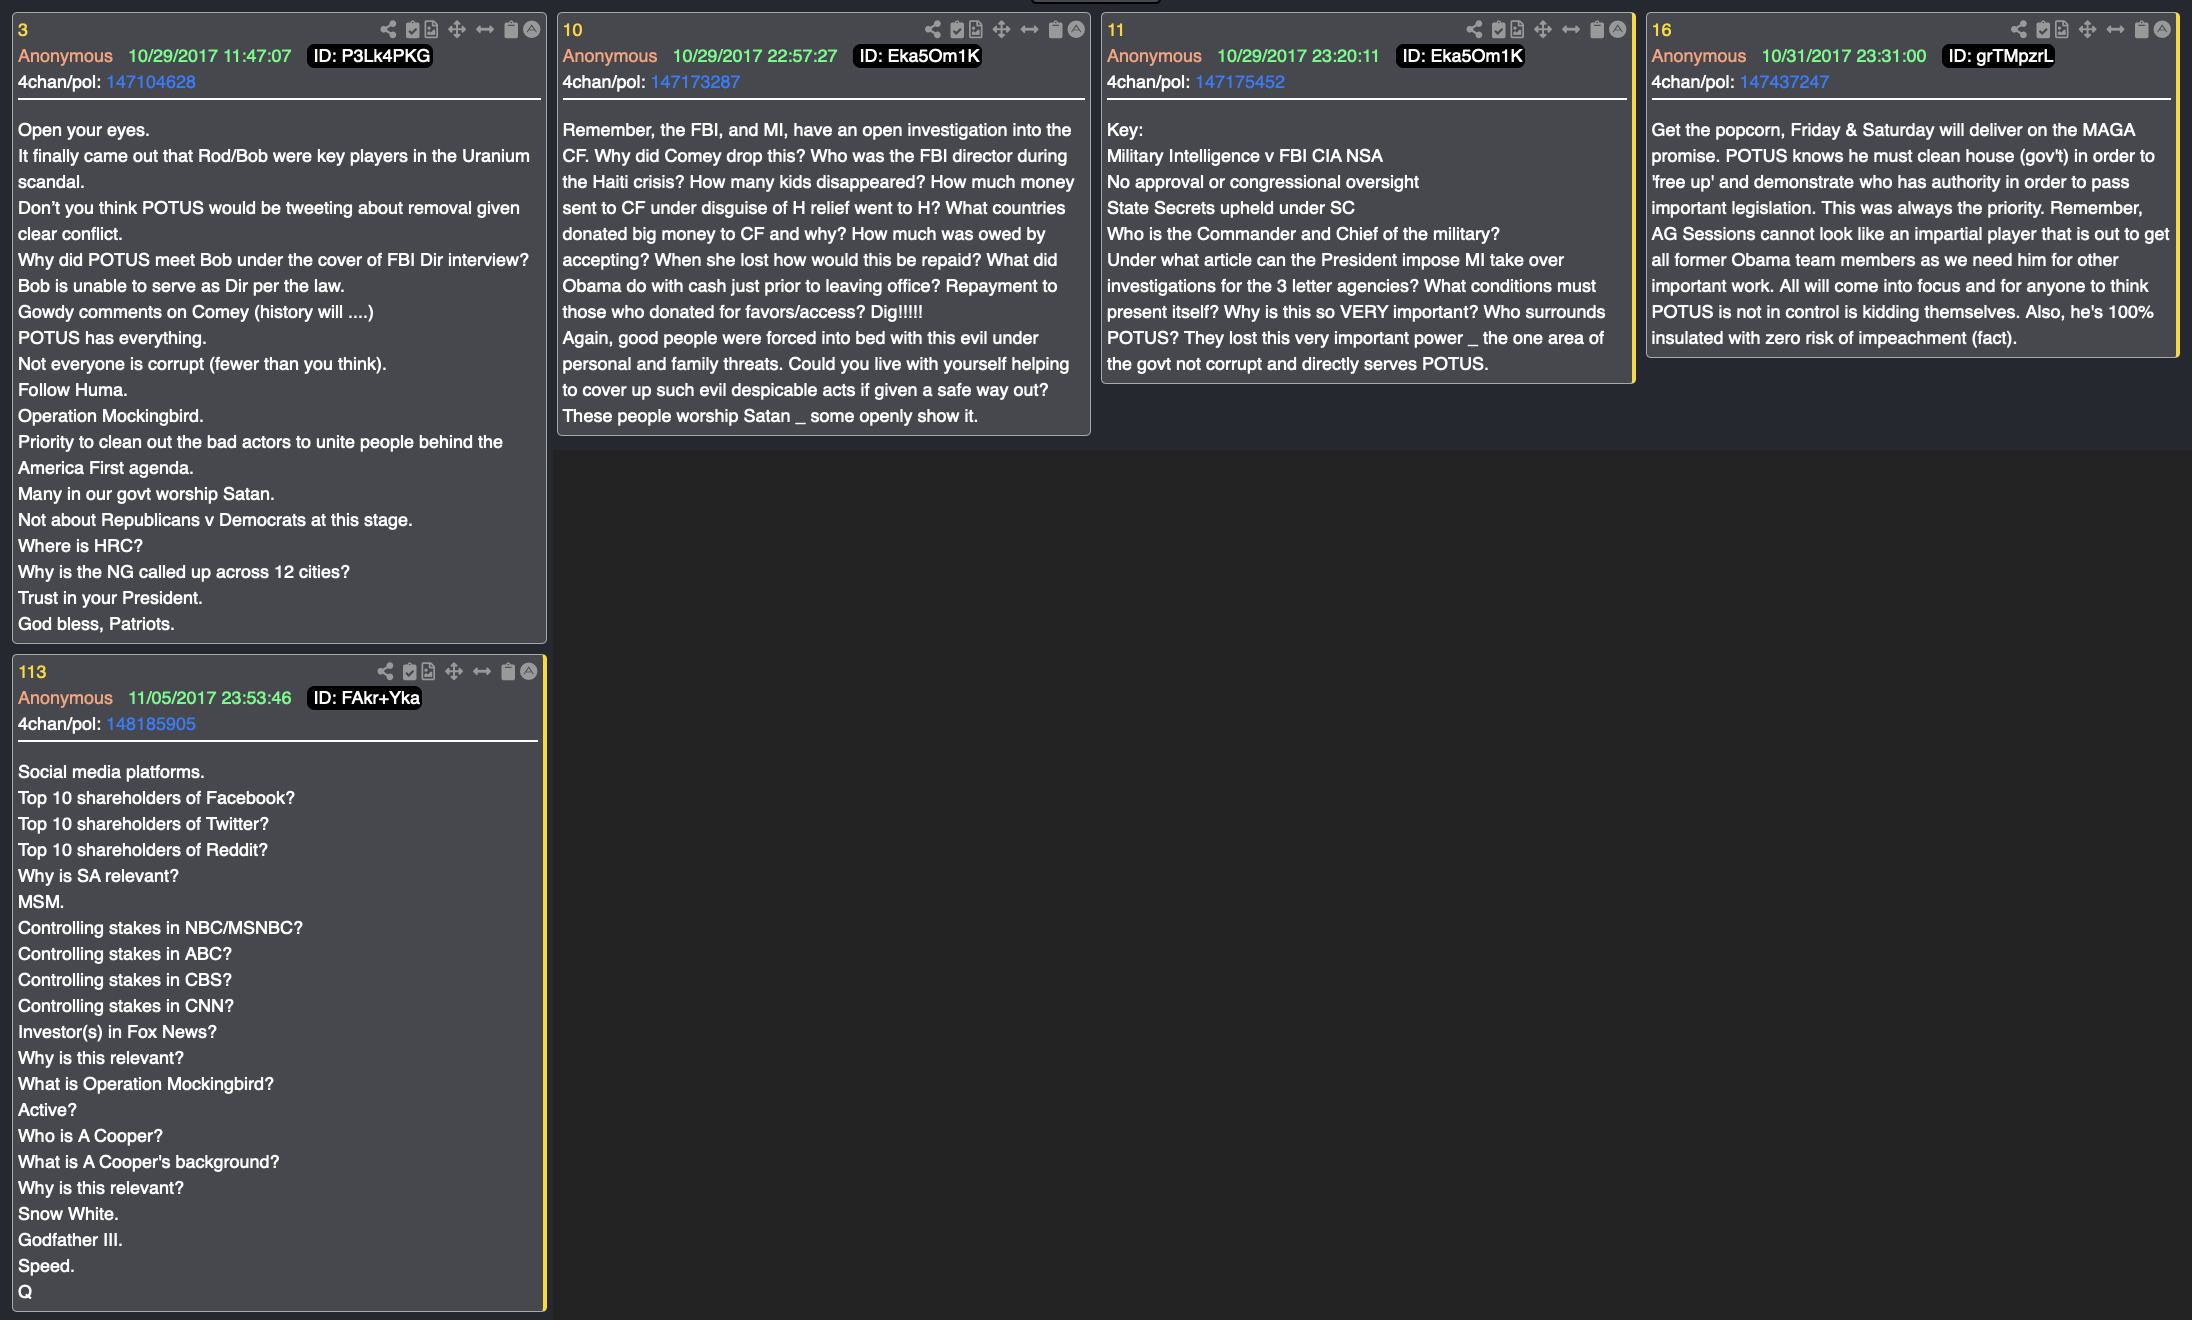This screenshot has width=2192, height=1320.
Task: Share post 10 with its share icon
Action: pos(933,30)
